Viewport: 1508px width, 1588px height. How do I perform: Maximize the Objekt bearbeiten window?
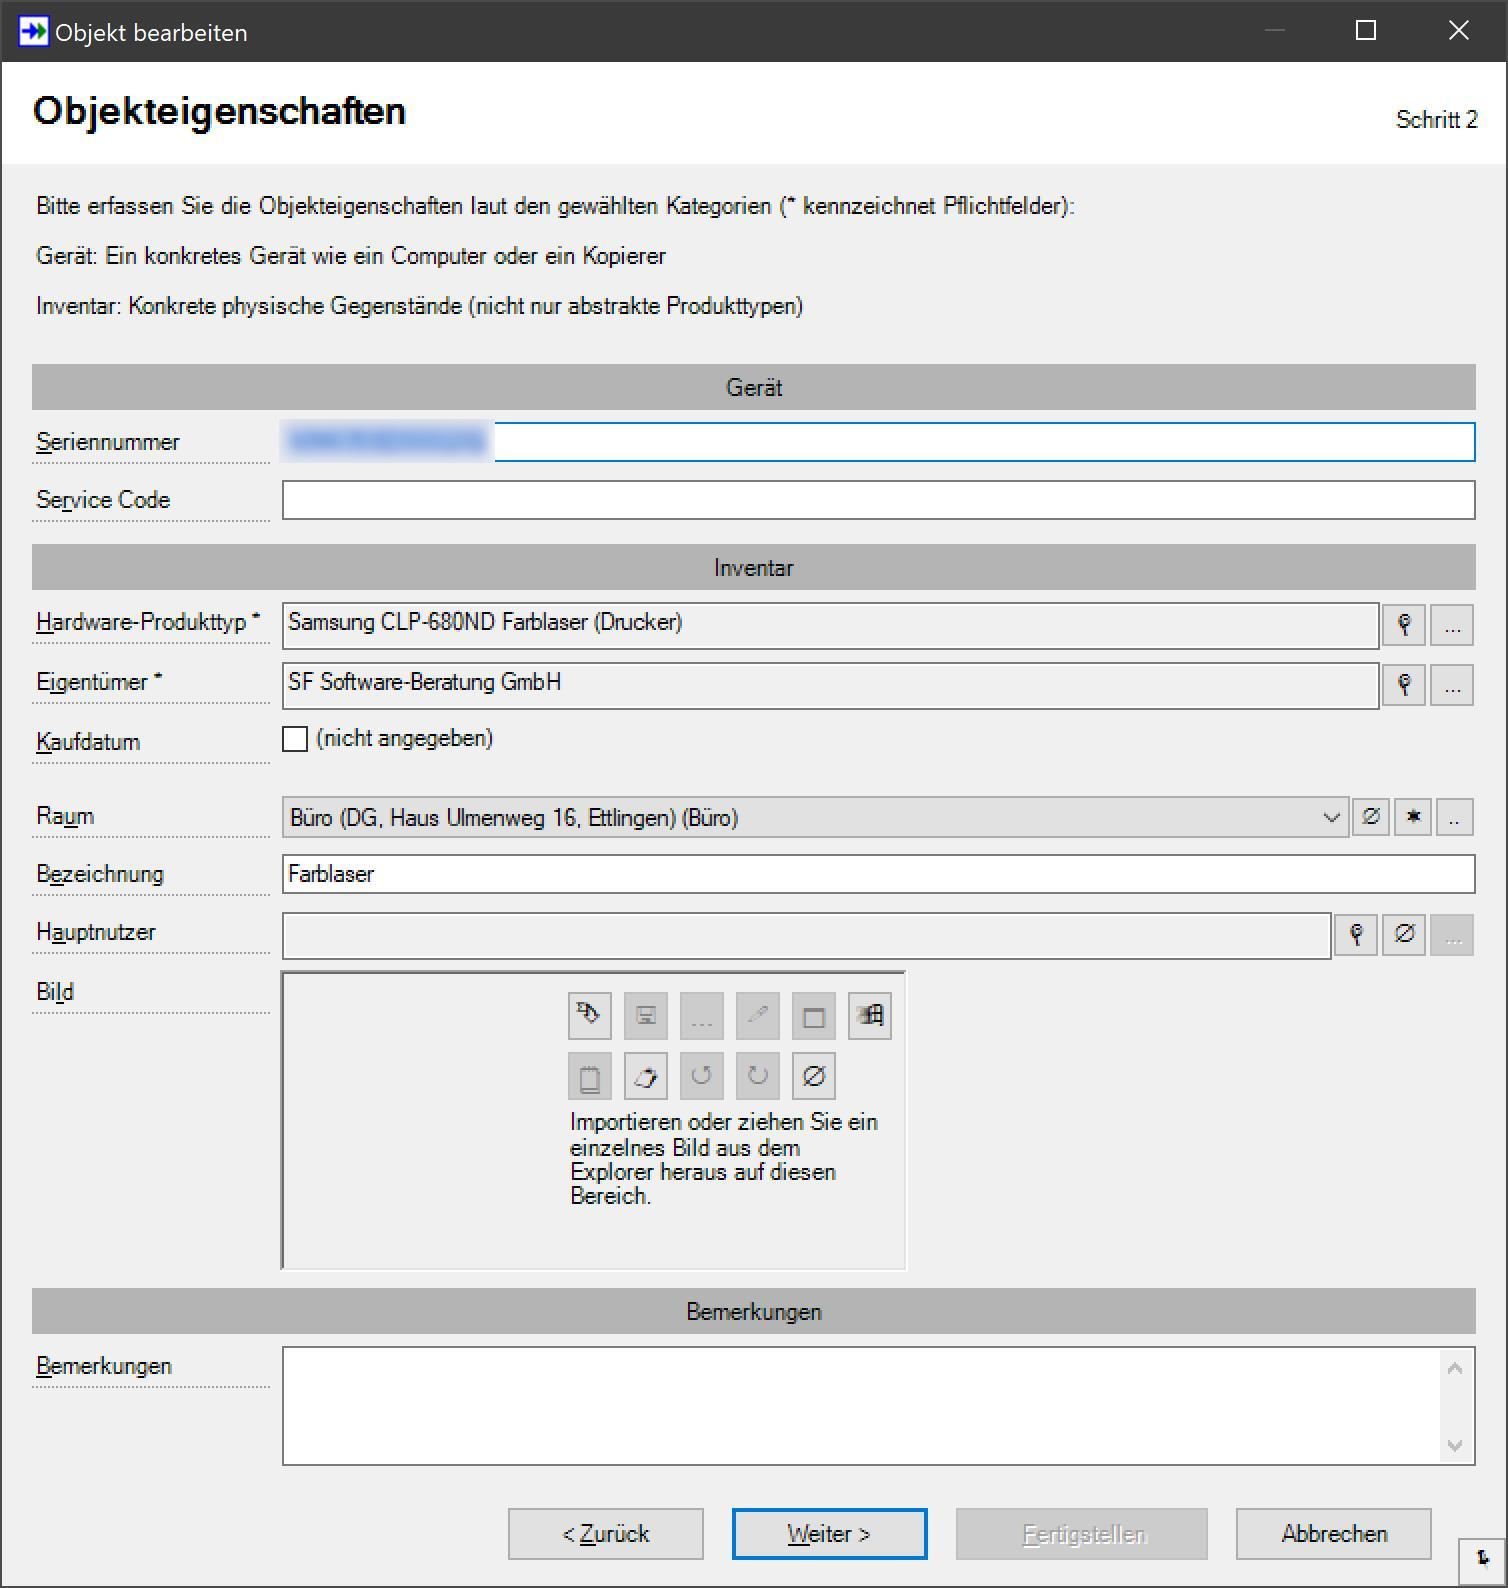click(1366, 31)
